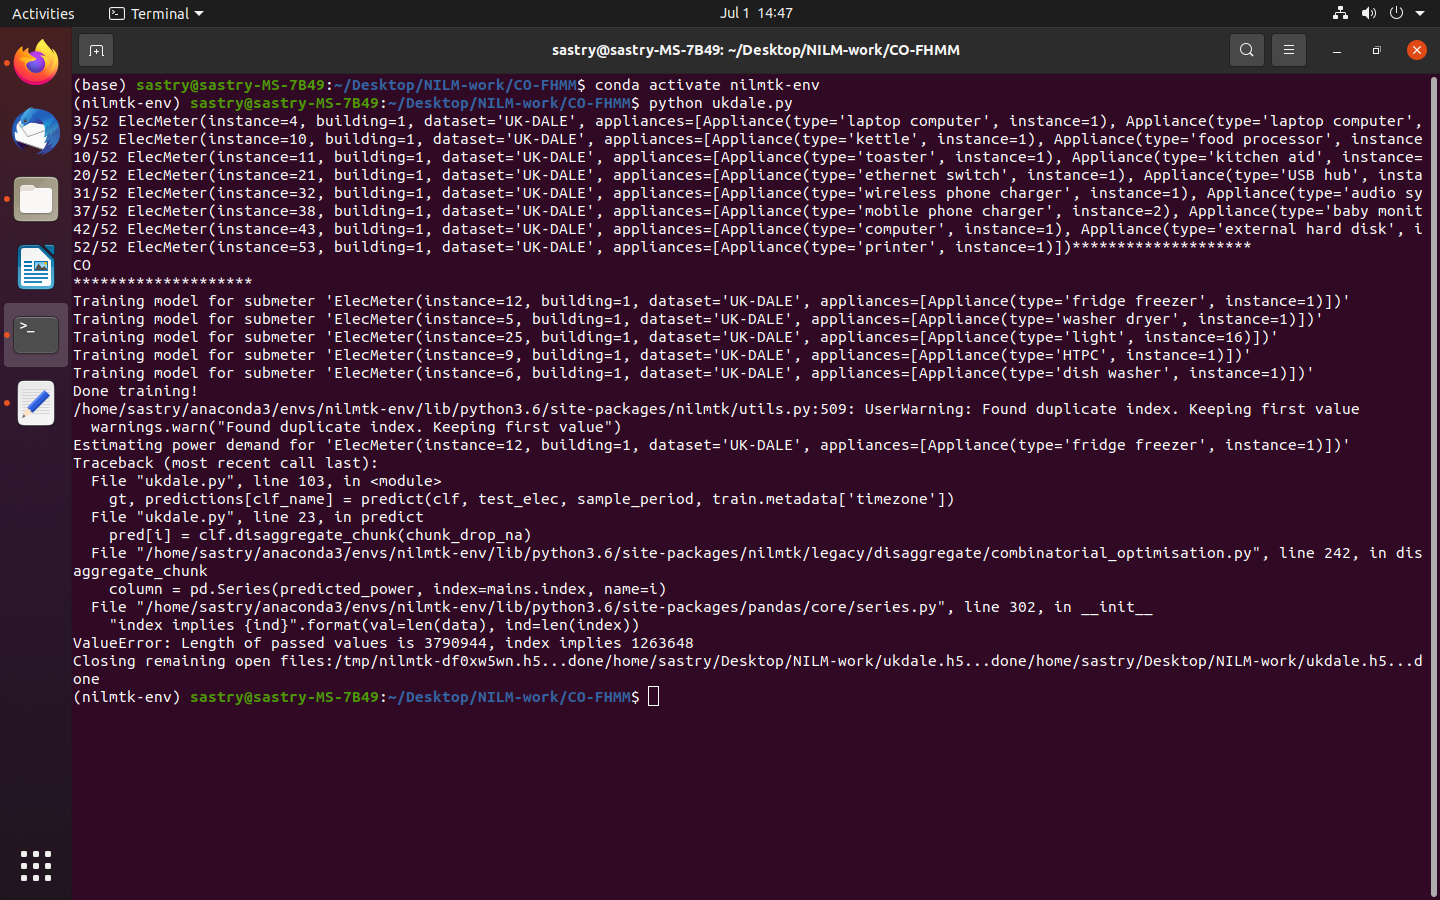Open the text editor app in the dock

pos(35,404)
